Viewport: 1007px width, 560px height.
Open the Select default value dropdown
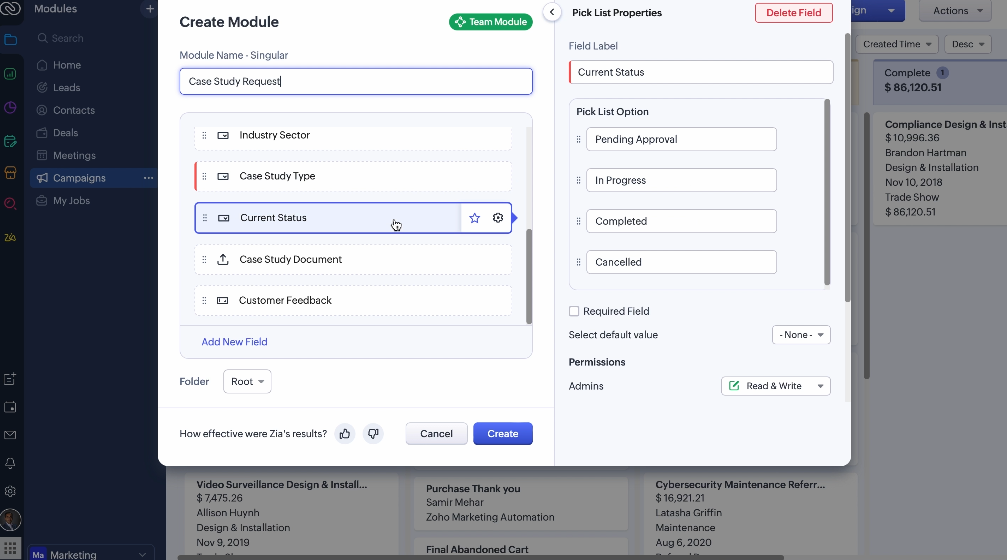[801, 335]
